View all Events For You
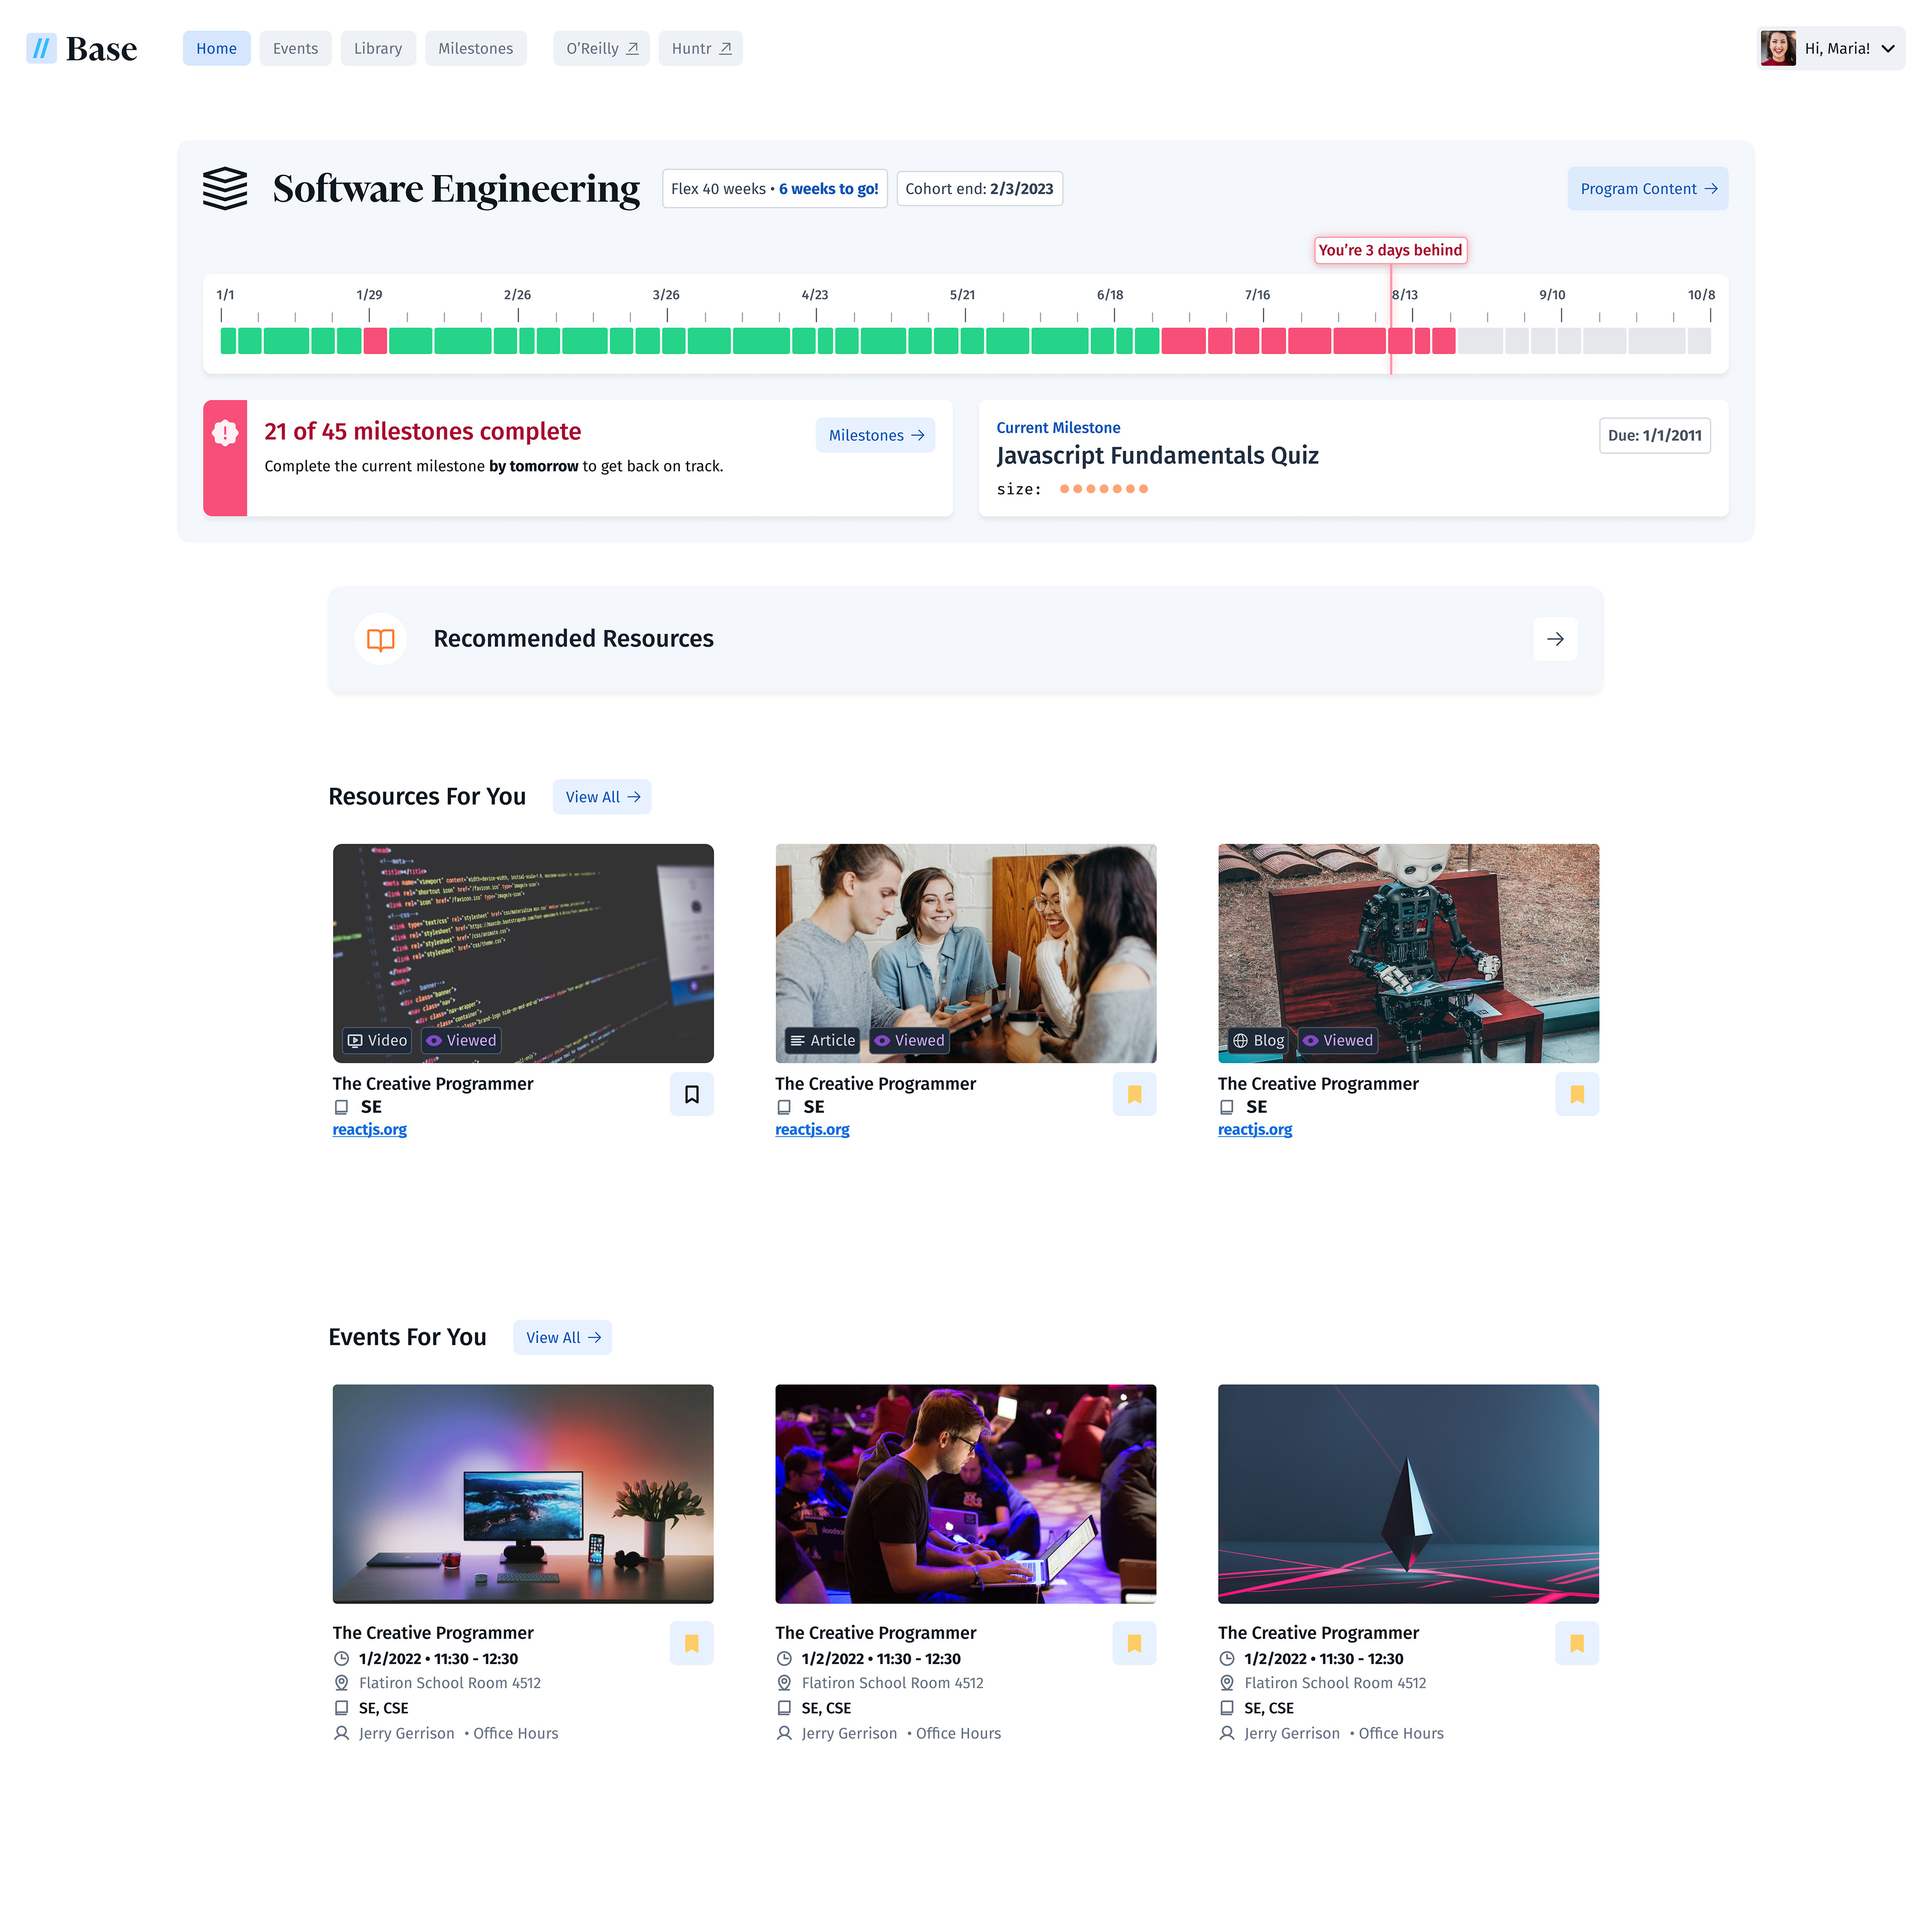Screen dimensions: 1932x1915 562,1337
